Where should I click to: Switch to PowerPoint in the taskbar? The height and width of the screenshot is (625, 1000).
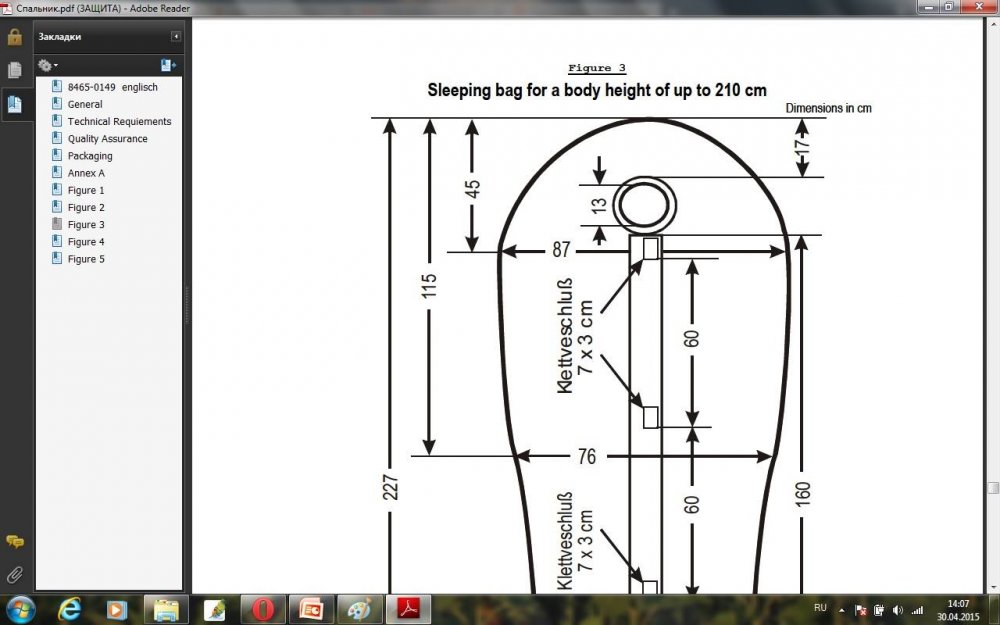click(310, 608)
